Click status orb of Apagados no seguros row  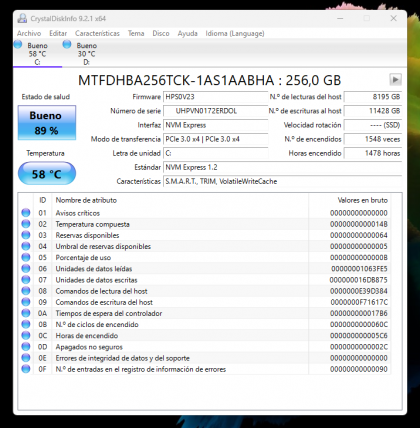click(26, 347)
